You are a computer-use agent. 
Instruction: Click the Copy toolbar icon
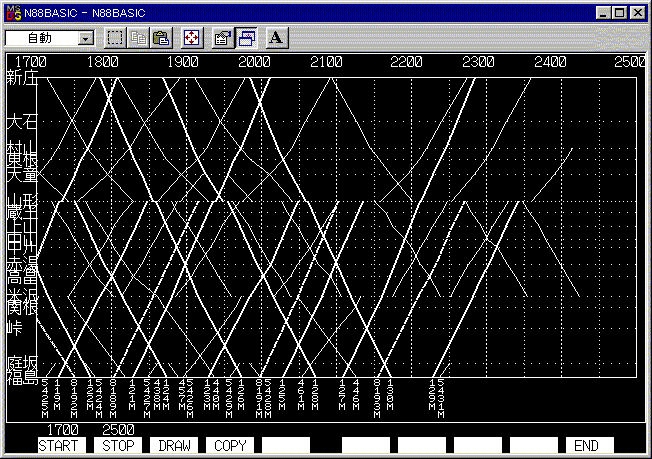(x=138, y=38)
